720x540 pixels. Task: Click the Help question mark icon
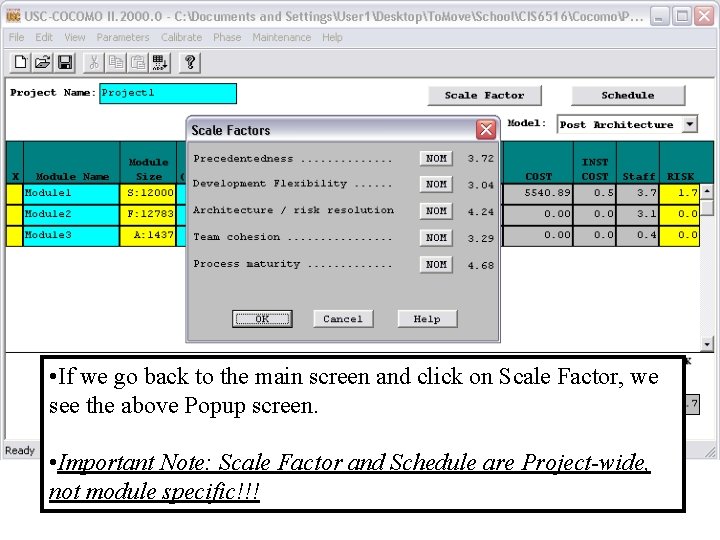190,62
